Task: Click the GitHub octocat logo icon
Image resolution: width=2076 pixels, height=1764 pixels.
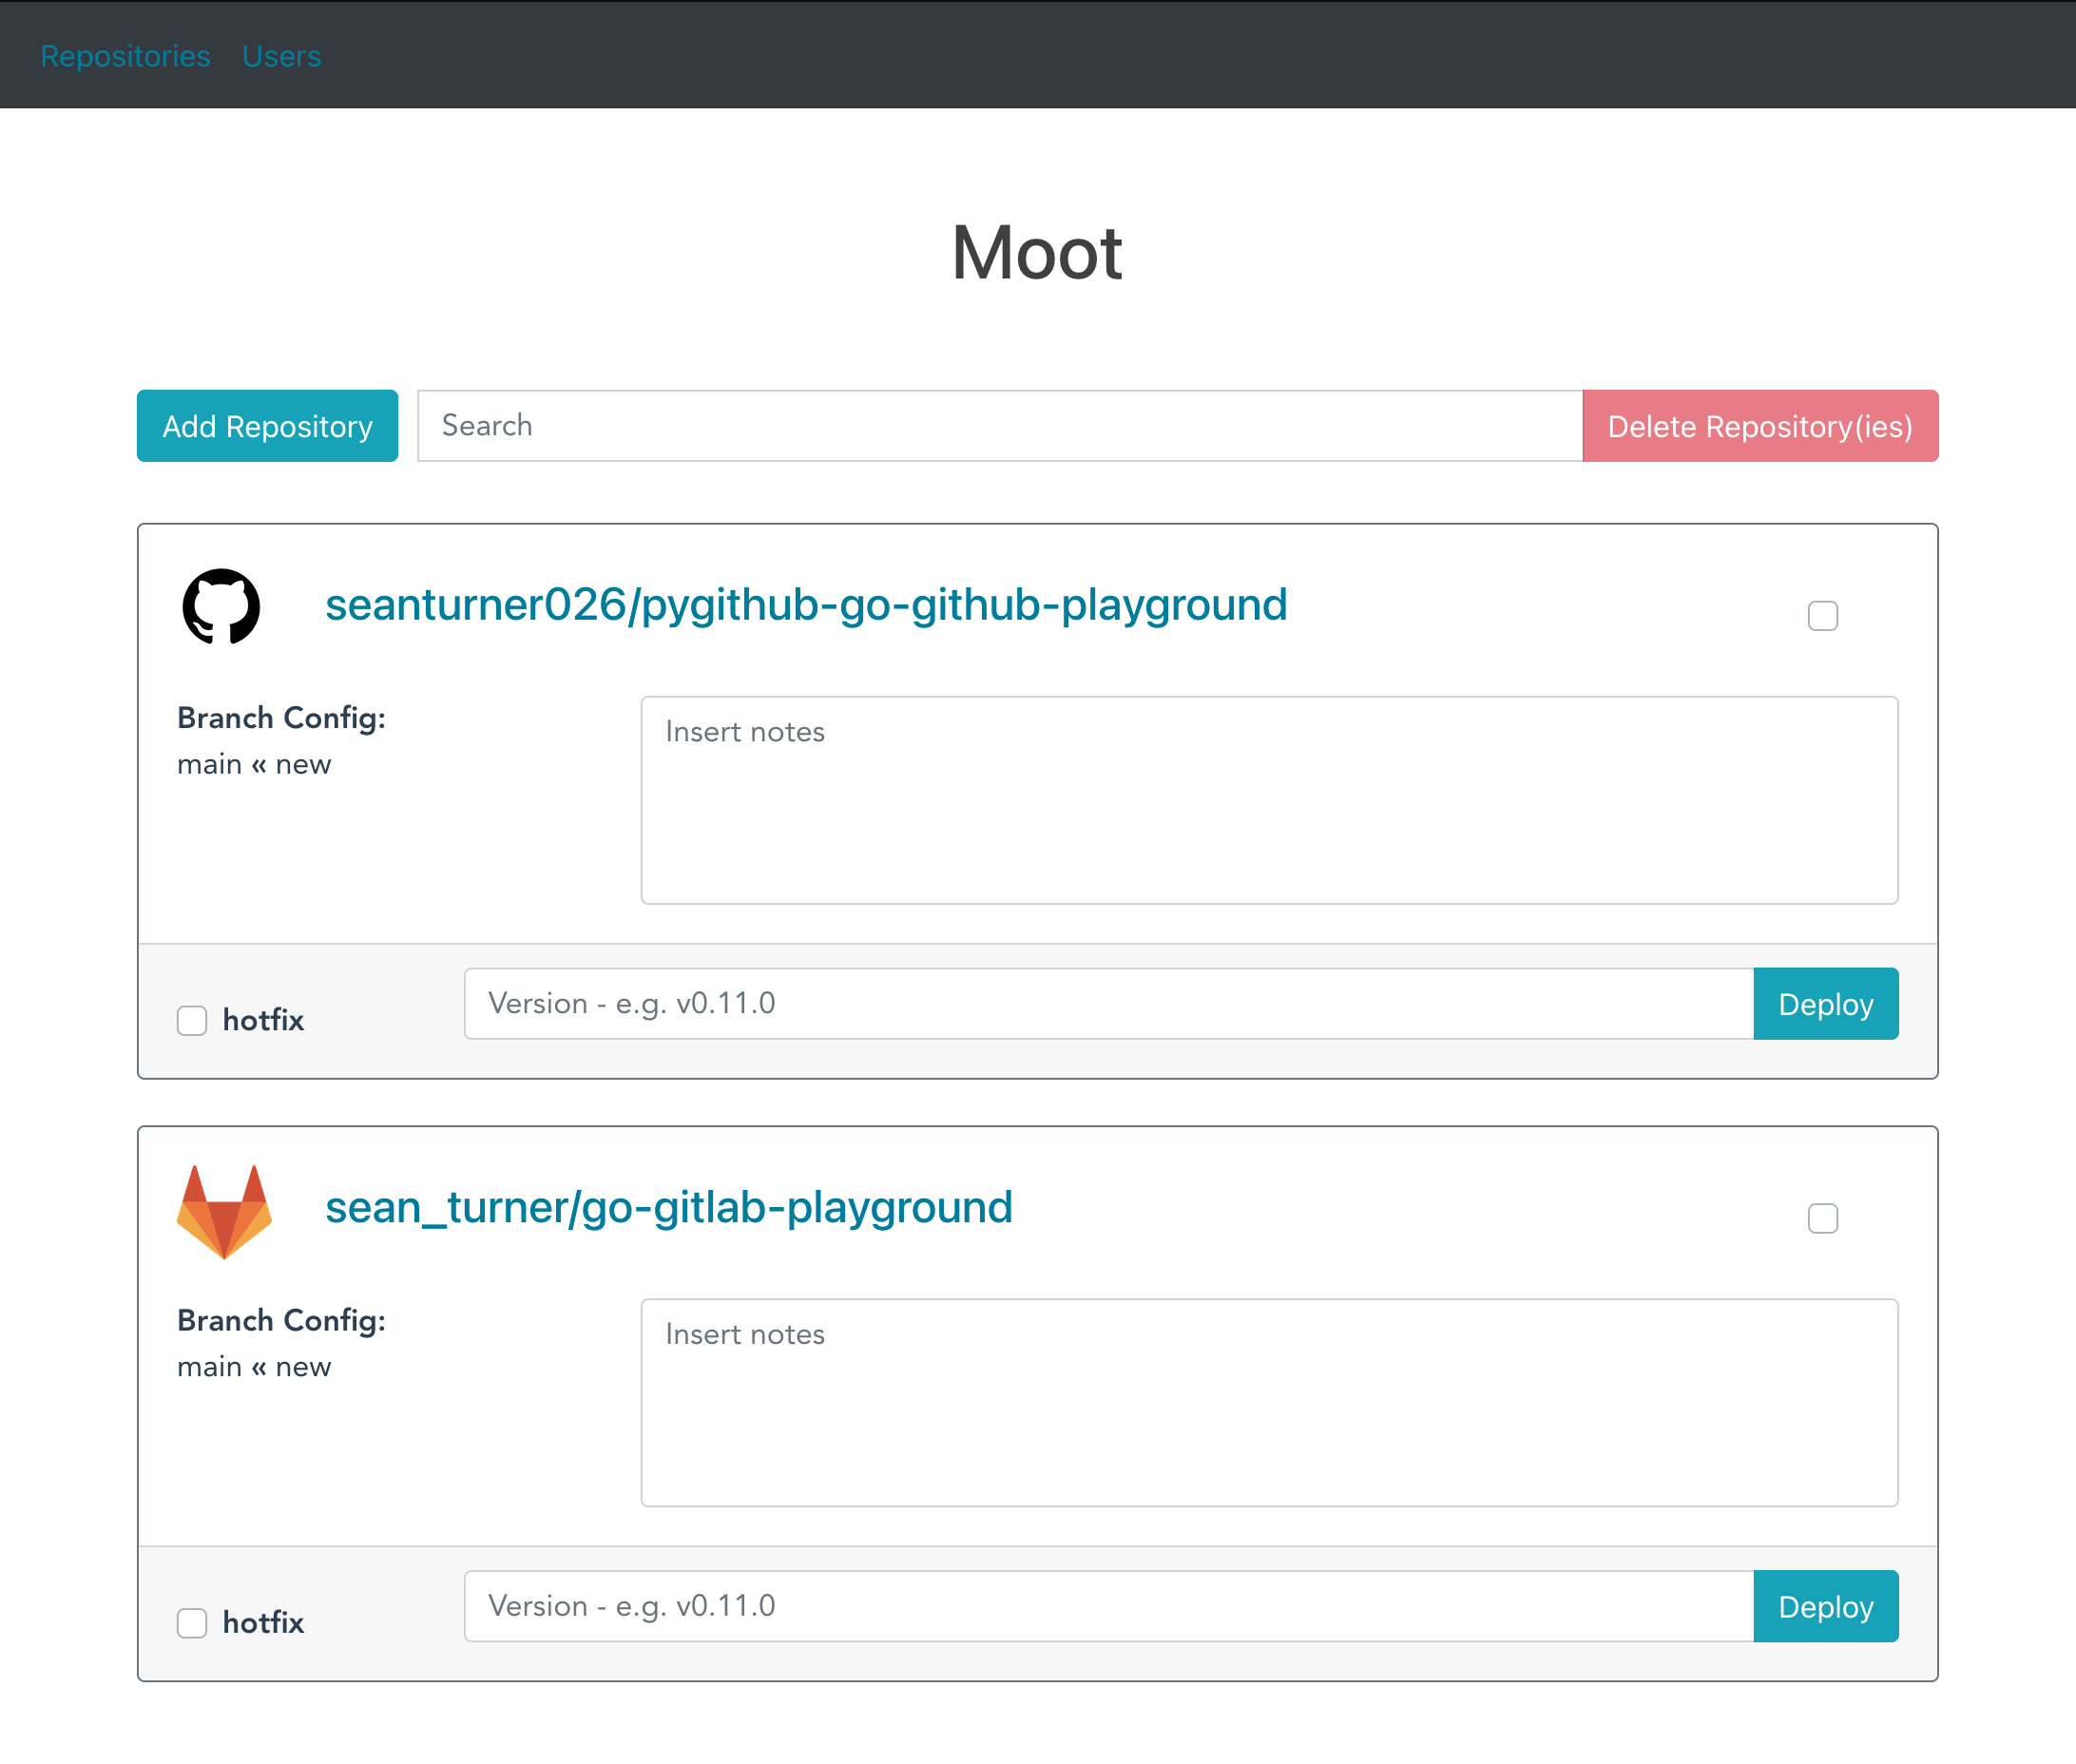Action: click(221, 606)
